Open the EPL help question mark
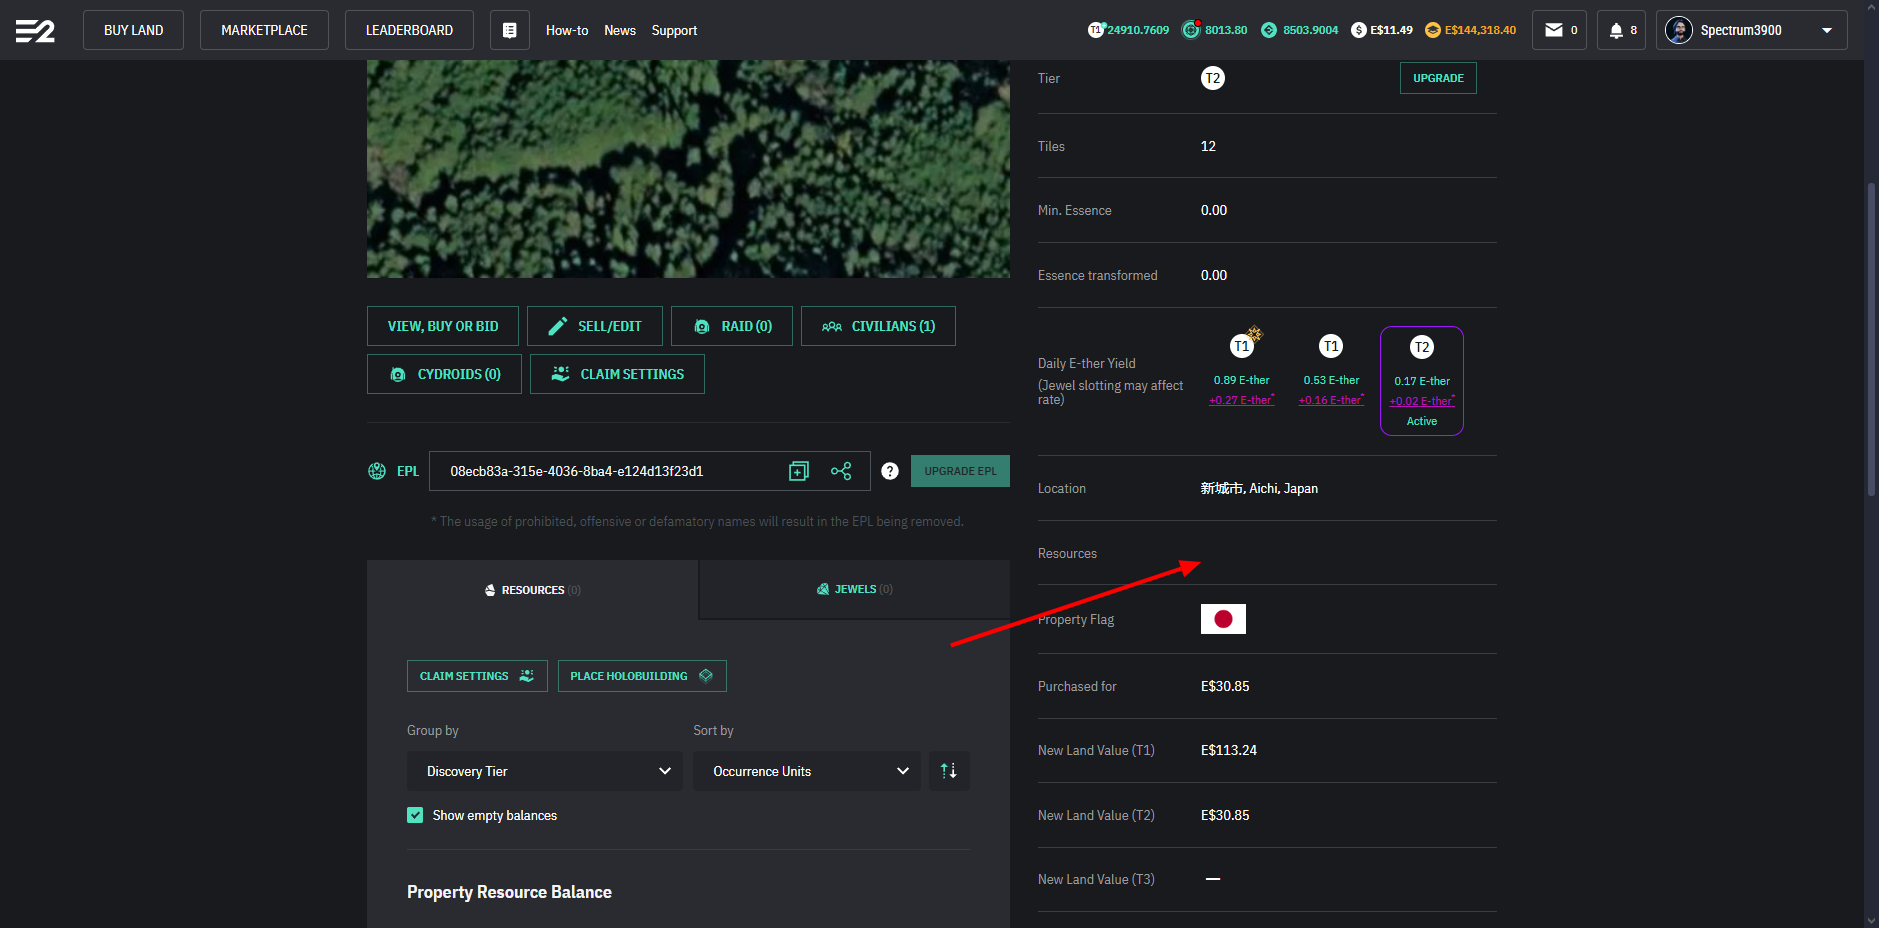The image size is (1879, 928). pyautogui.click(x=889, y=471)
